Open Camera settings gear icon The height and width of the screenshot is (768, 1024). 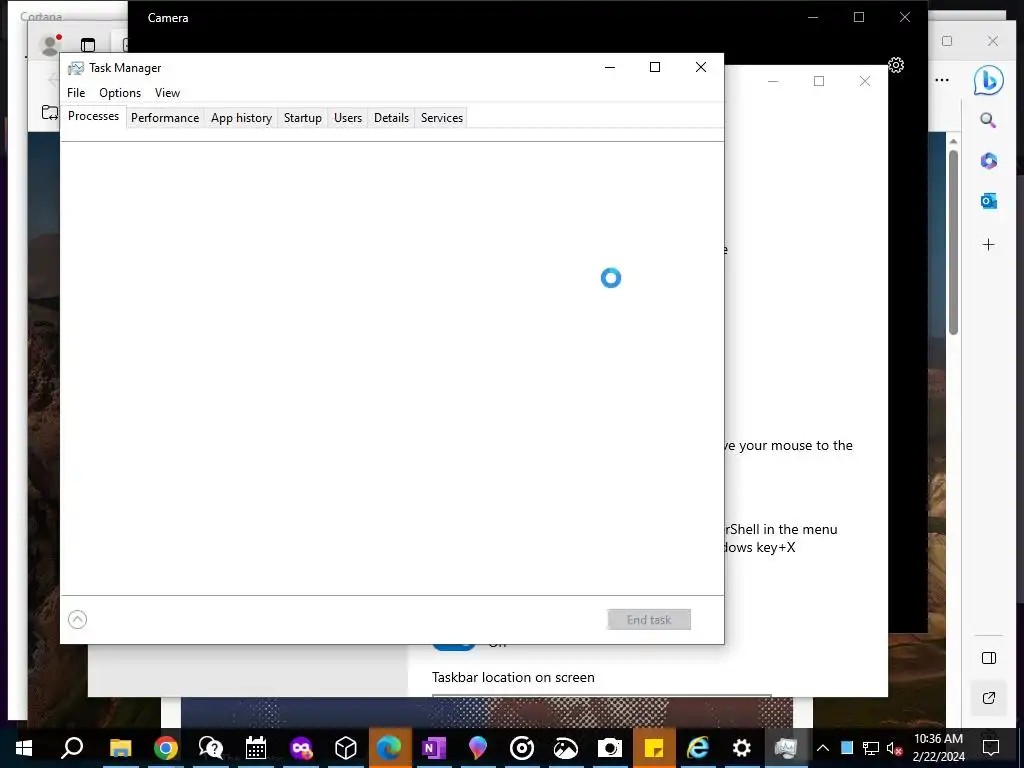coord(896,65)
